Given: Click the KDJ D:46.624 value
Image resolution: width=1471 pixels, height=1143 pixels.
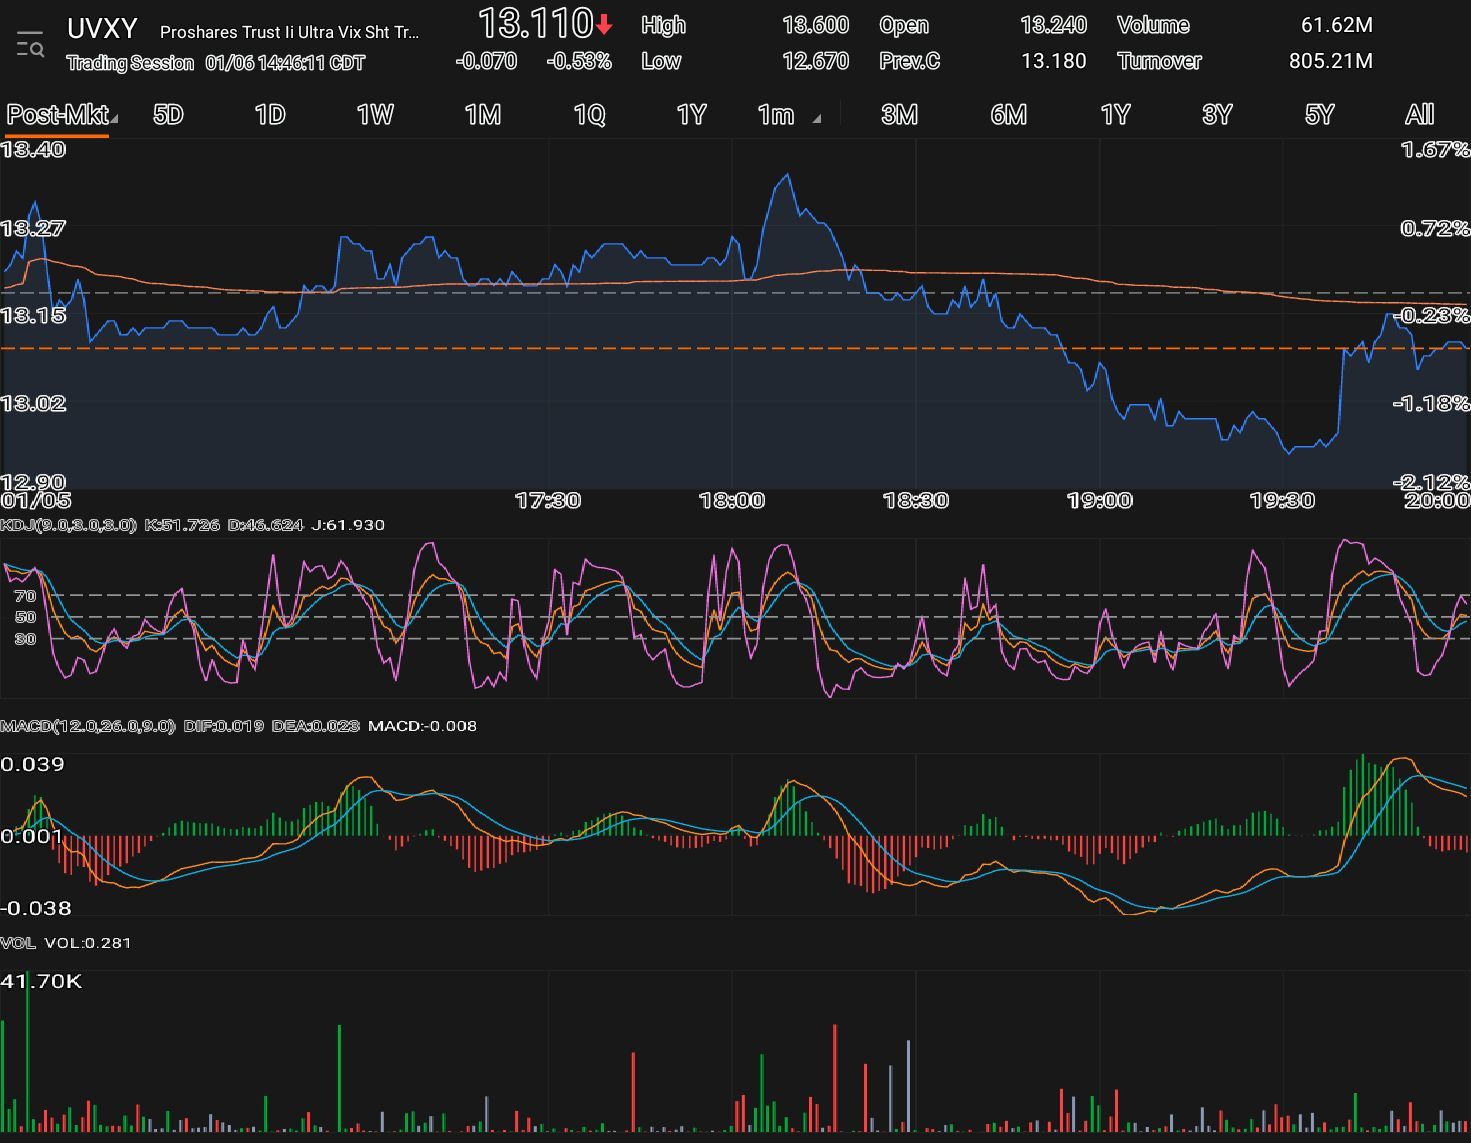Looking at the screenshot, I should pos(265,525).
